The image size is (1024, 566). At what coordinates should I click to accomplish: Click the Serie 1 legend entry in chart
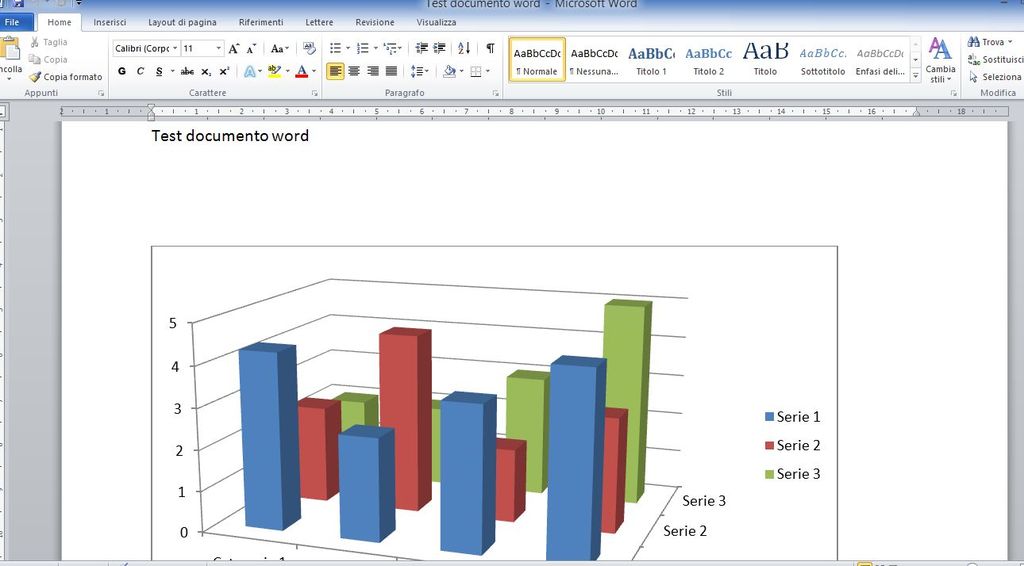792,417
